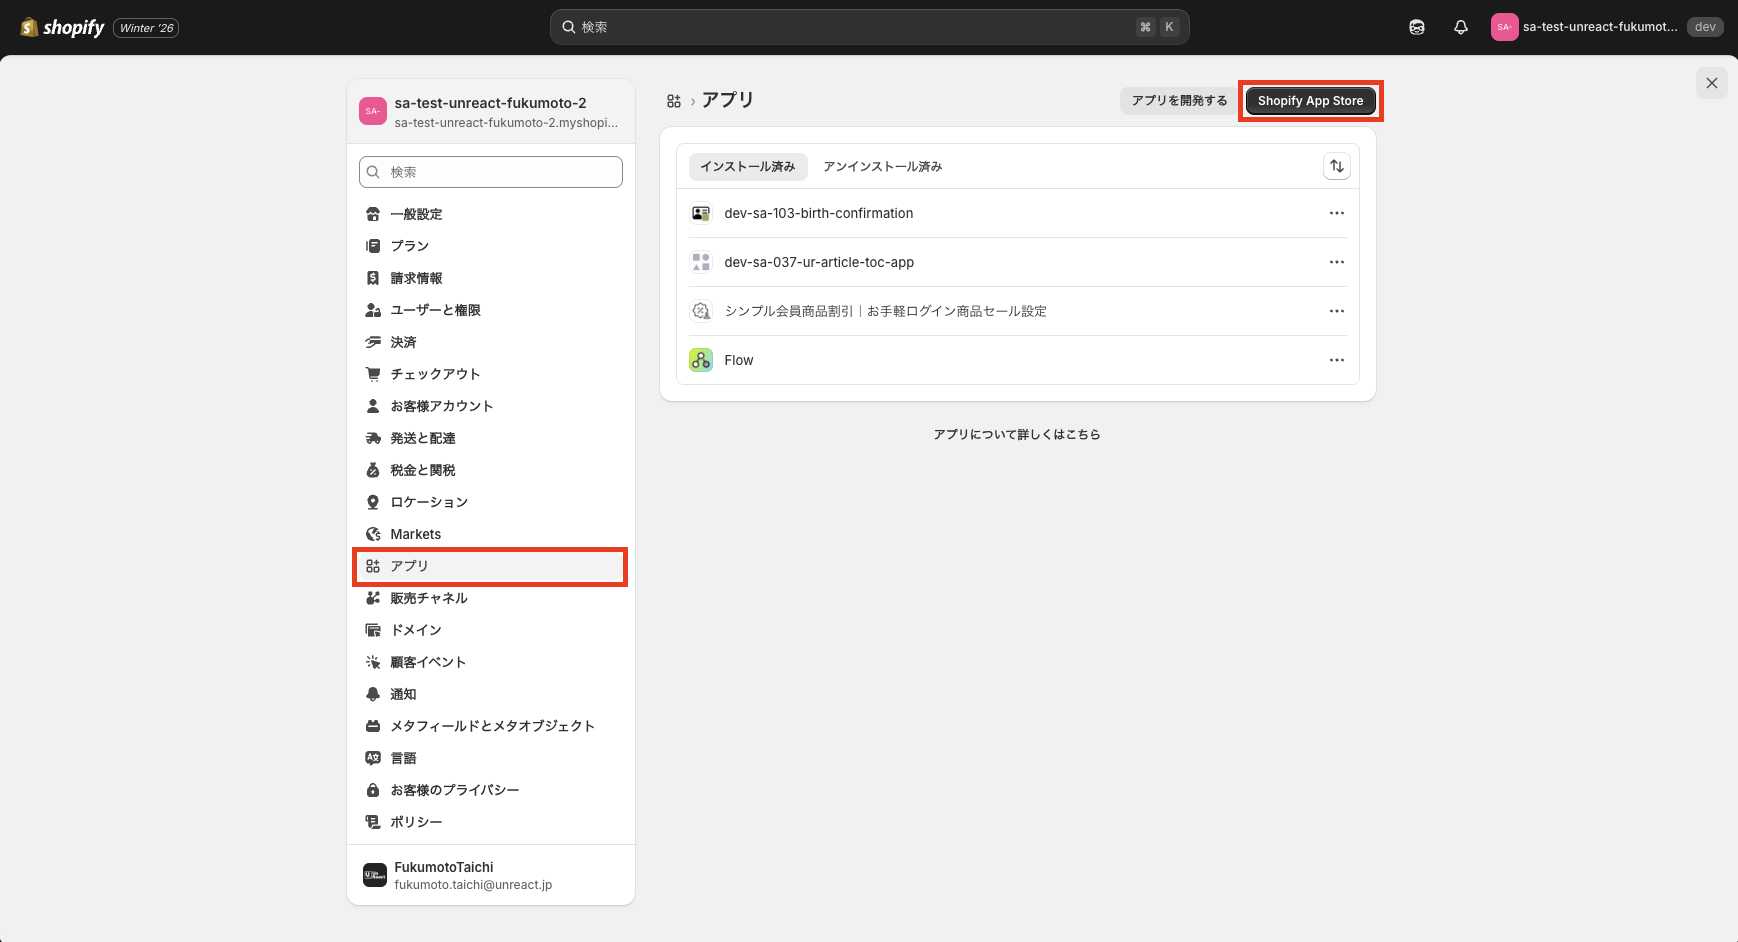Focus the settings sidebar 検索 field
The width and height of the screenshot is (1738, 942).
pos(491,172)
